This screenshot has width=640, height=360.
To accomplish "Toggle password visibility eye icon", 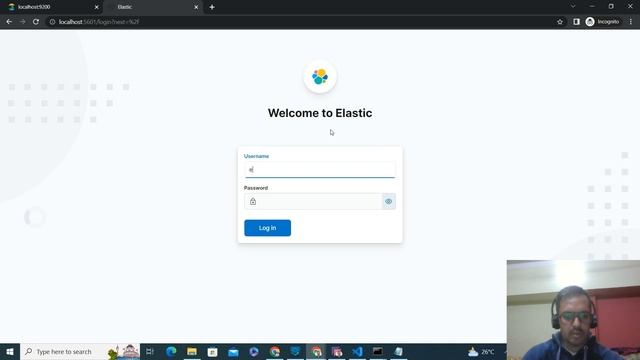I will click(x=389, y=201).
